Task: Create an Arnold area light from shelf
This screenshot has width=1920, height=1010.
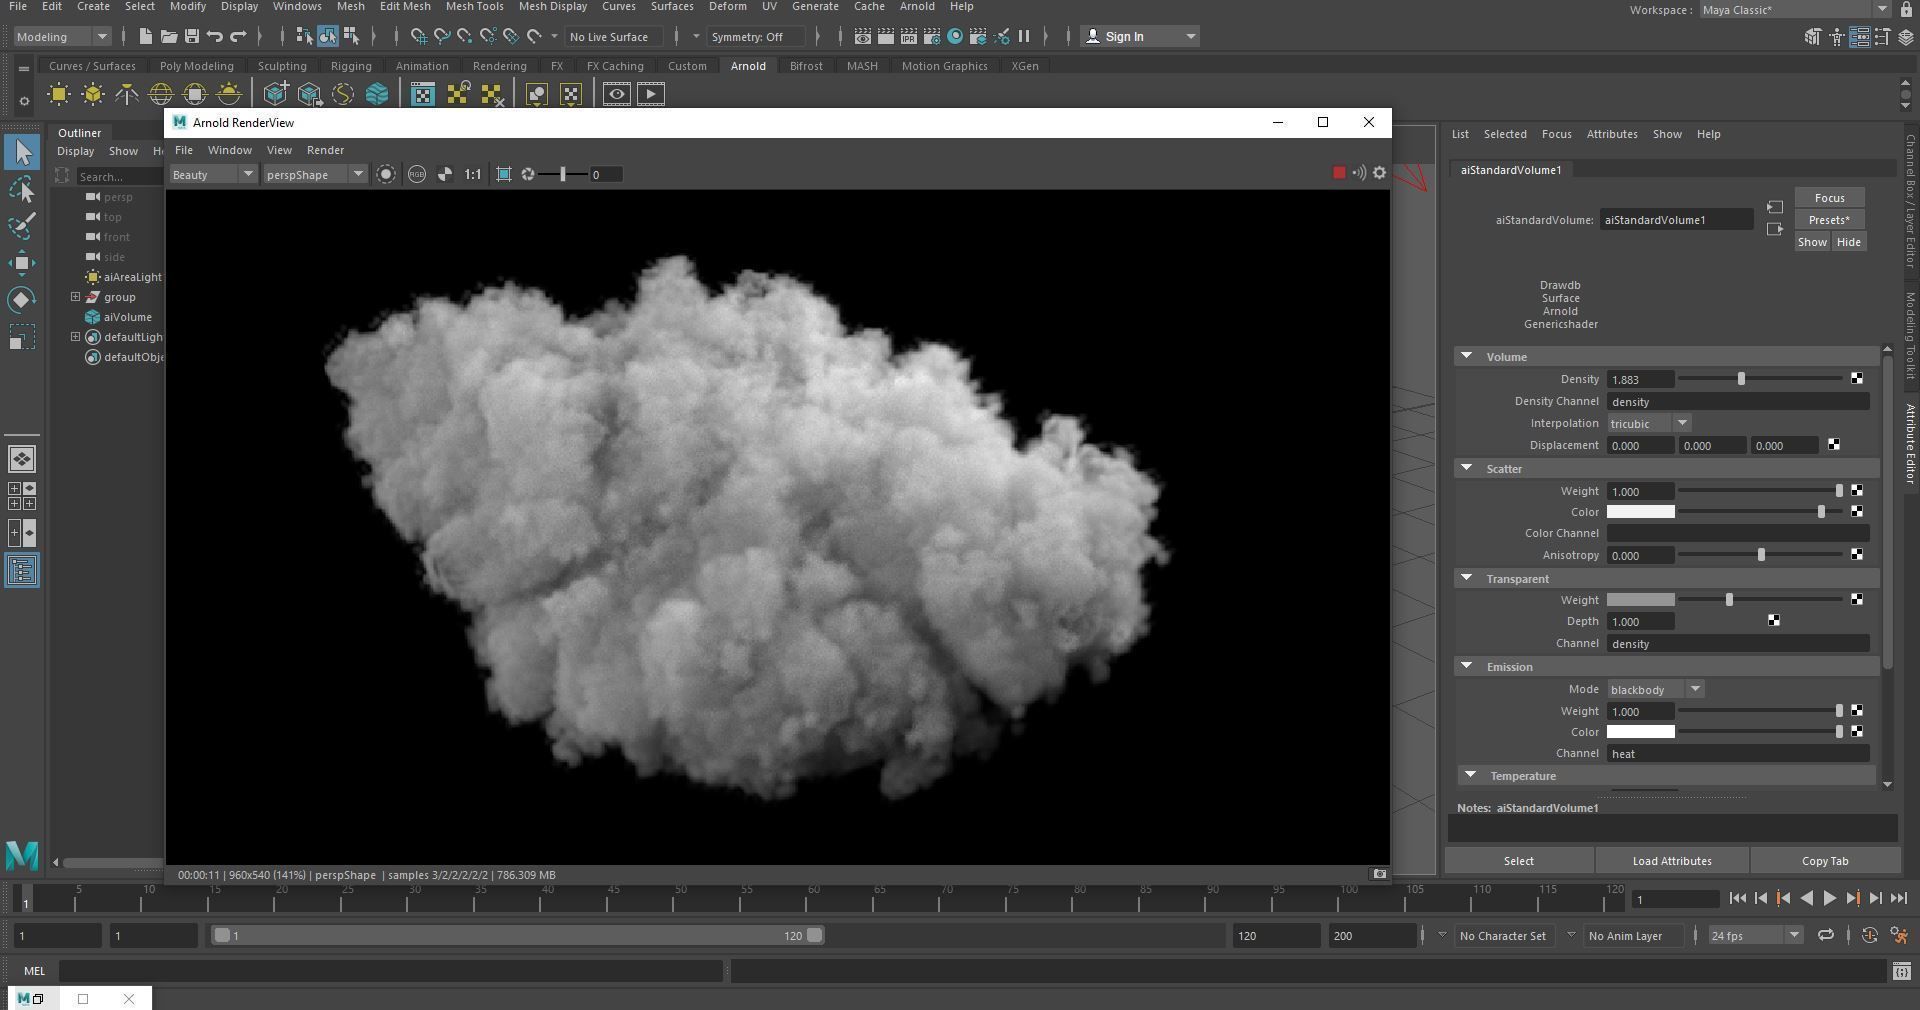Action: point(59,94)
